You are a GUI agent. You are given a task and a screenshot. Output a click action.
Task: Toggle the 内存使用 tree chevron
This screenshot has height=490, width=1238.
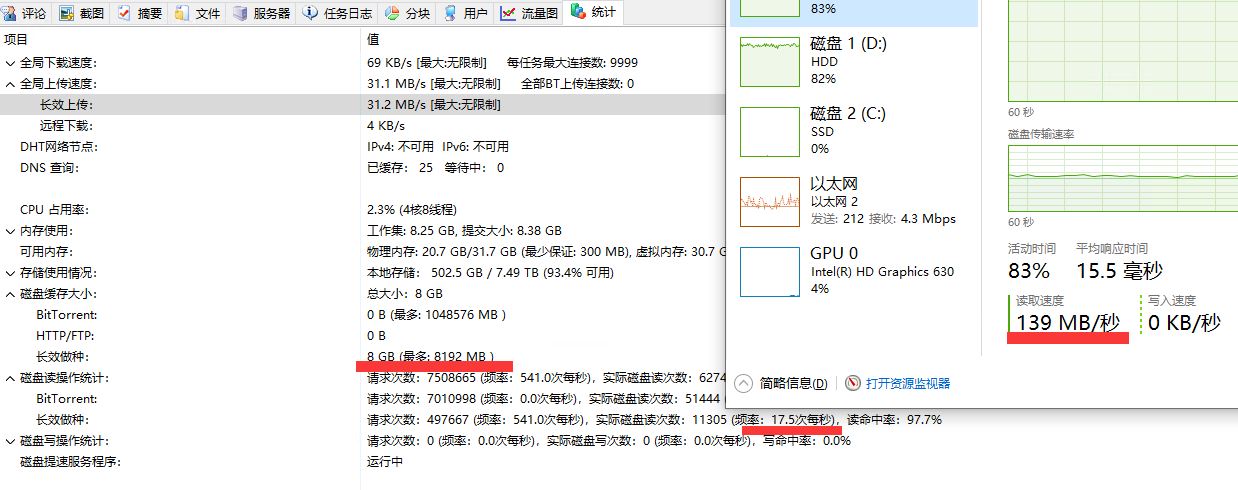click(10, 230)
